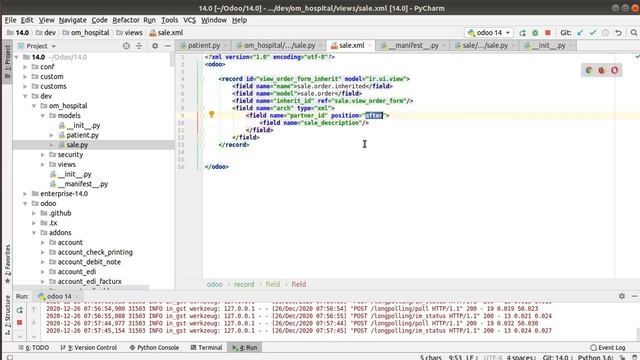The width and height of the screenshot is (640, 360).
Task: Click the record breadcrumb below the editor
Action: tap(244, 284)
